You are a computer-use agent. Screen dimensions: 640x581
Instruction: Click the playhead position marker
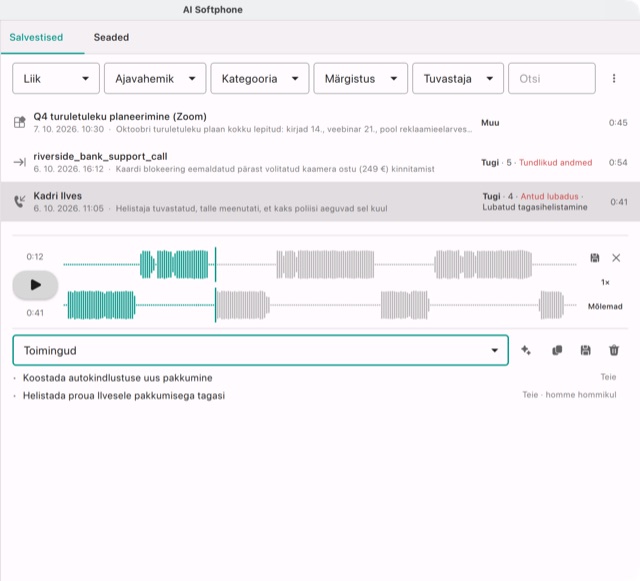point(215,285)
